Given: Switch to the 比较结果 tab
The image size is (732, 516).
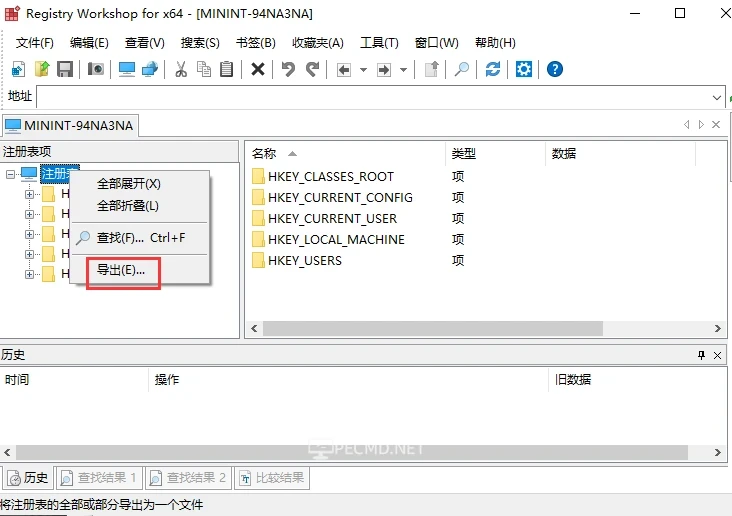Looking at the screenshot, I should (x=272, y=478).
